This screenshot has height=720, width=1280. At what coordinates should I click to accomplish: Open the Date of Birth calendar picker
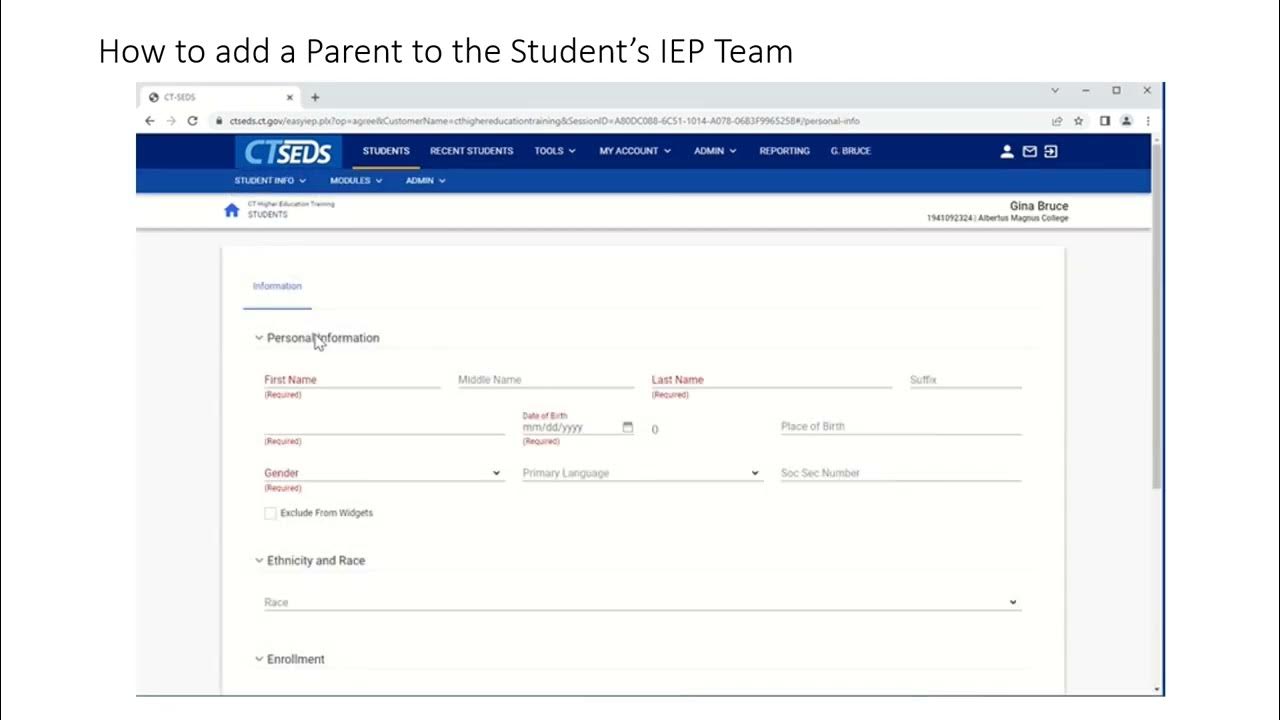coord(628,428)
